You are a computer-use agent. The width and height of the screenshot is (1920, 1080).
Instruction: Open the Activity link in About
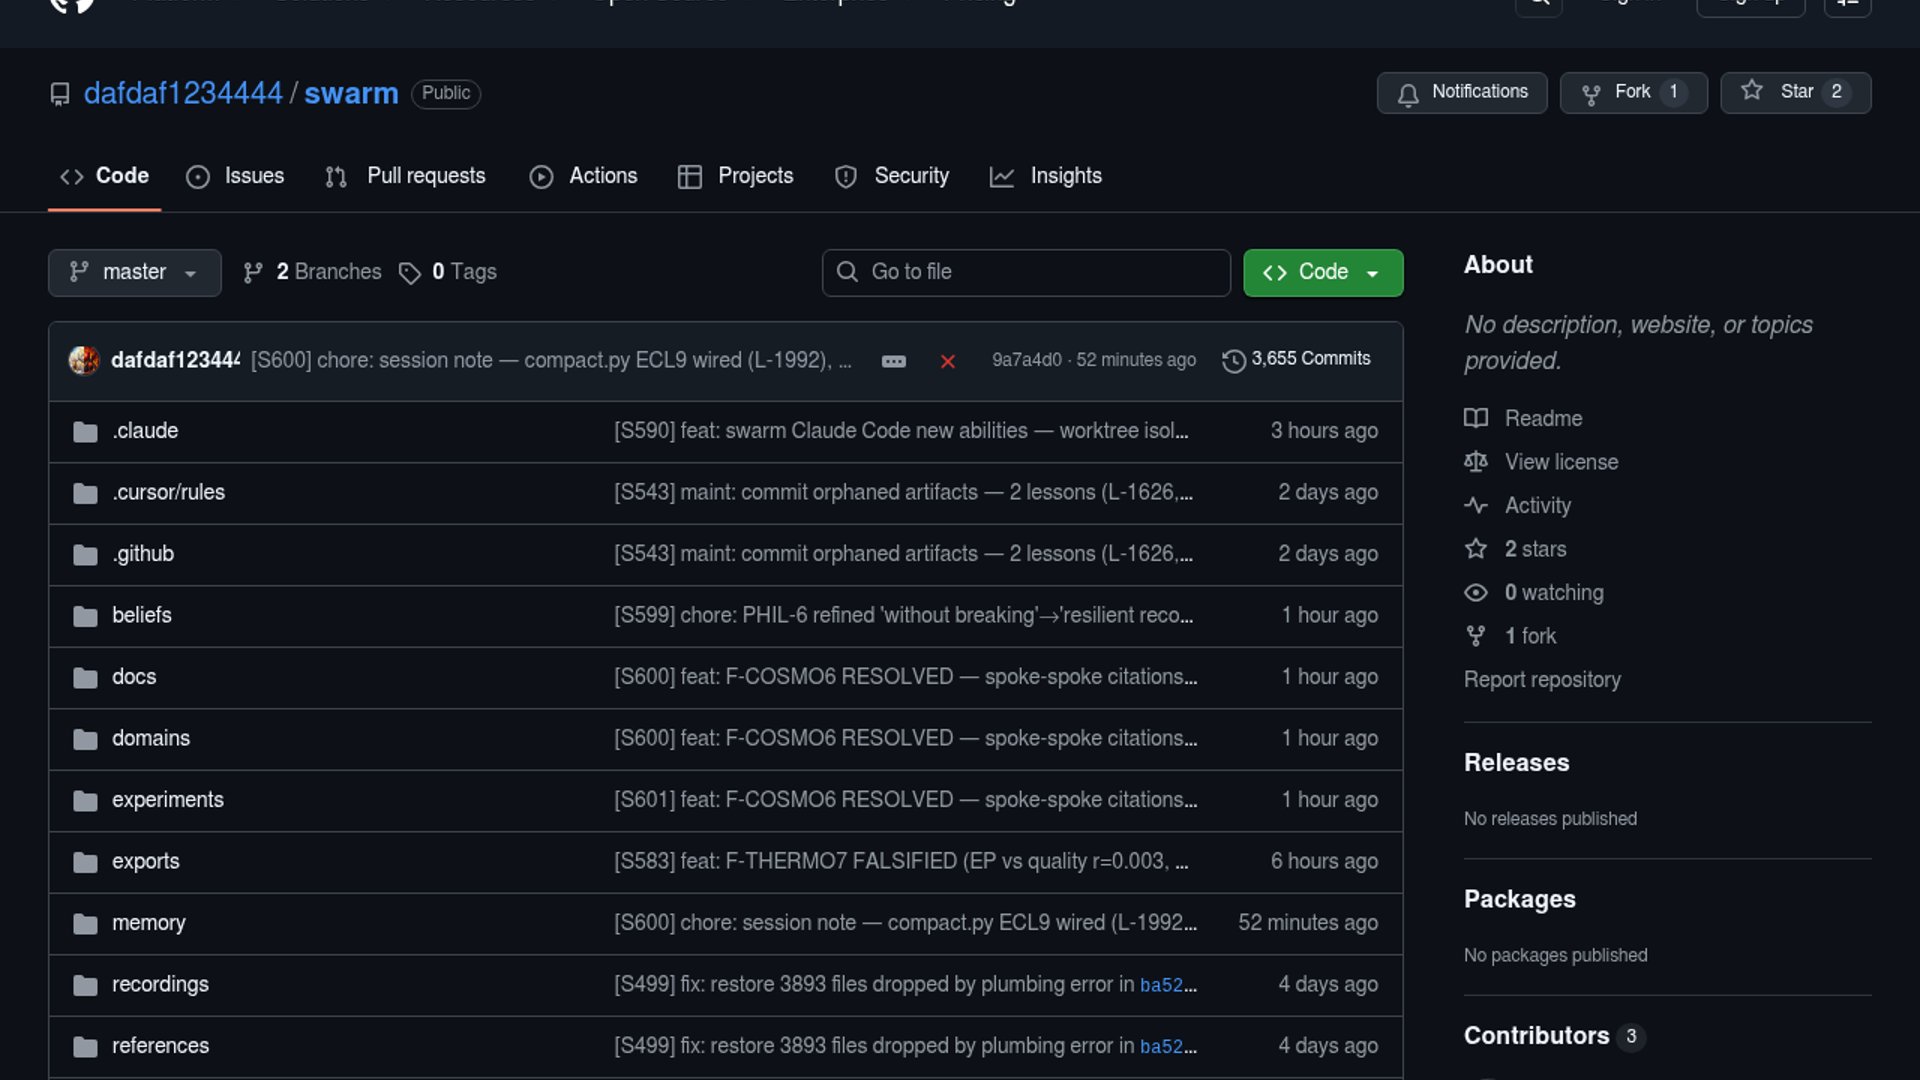pyautogui.click(x=1537, y=505)
